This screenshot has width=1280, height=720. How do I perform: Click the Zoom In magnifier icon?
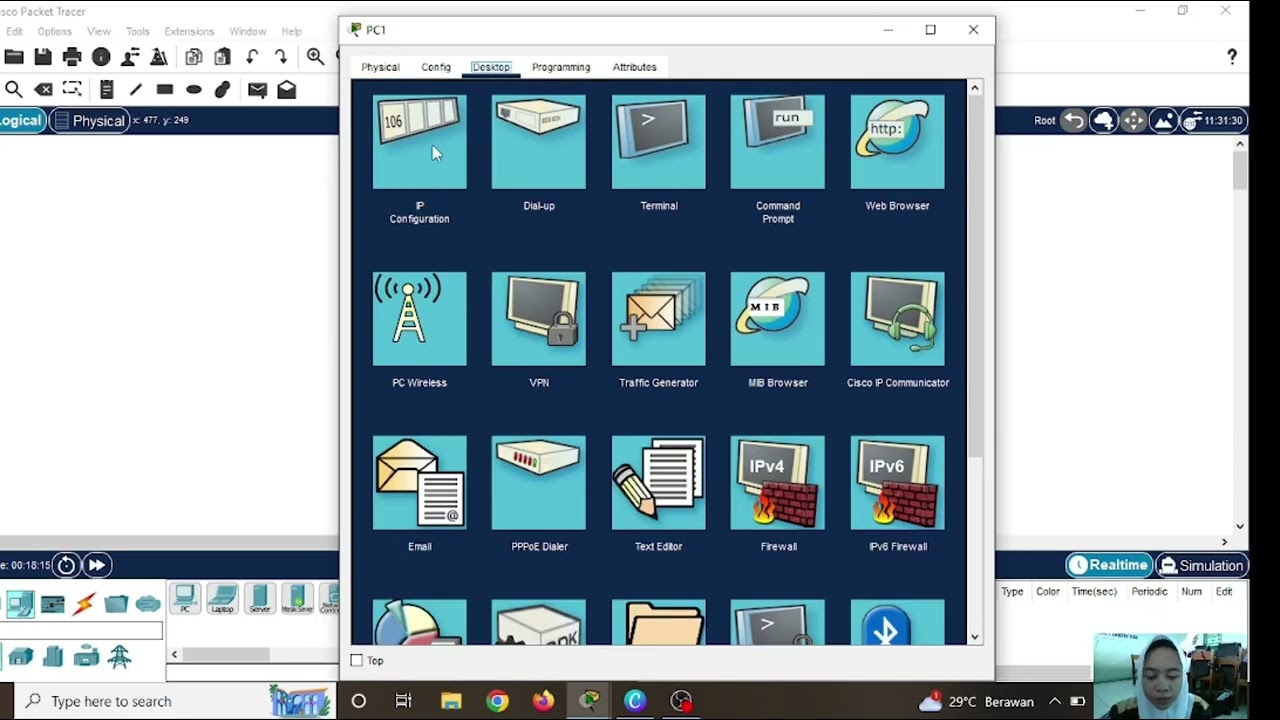(x=315, y=57)
